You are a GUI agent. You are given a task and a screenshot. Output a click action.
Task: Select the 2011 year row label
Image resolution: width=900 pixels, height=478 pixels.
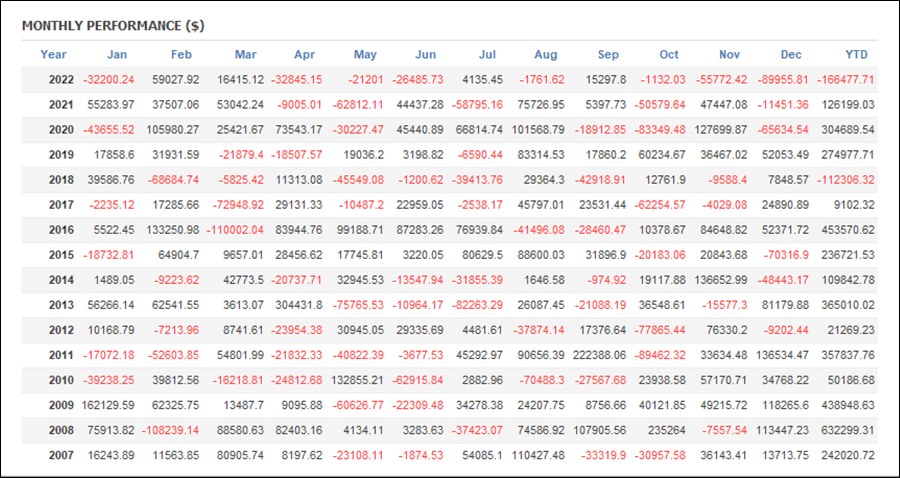tap(61, 355)
